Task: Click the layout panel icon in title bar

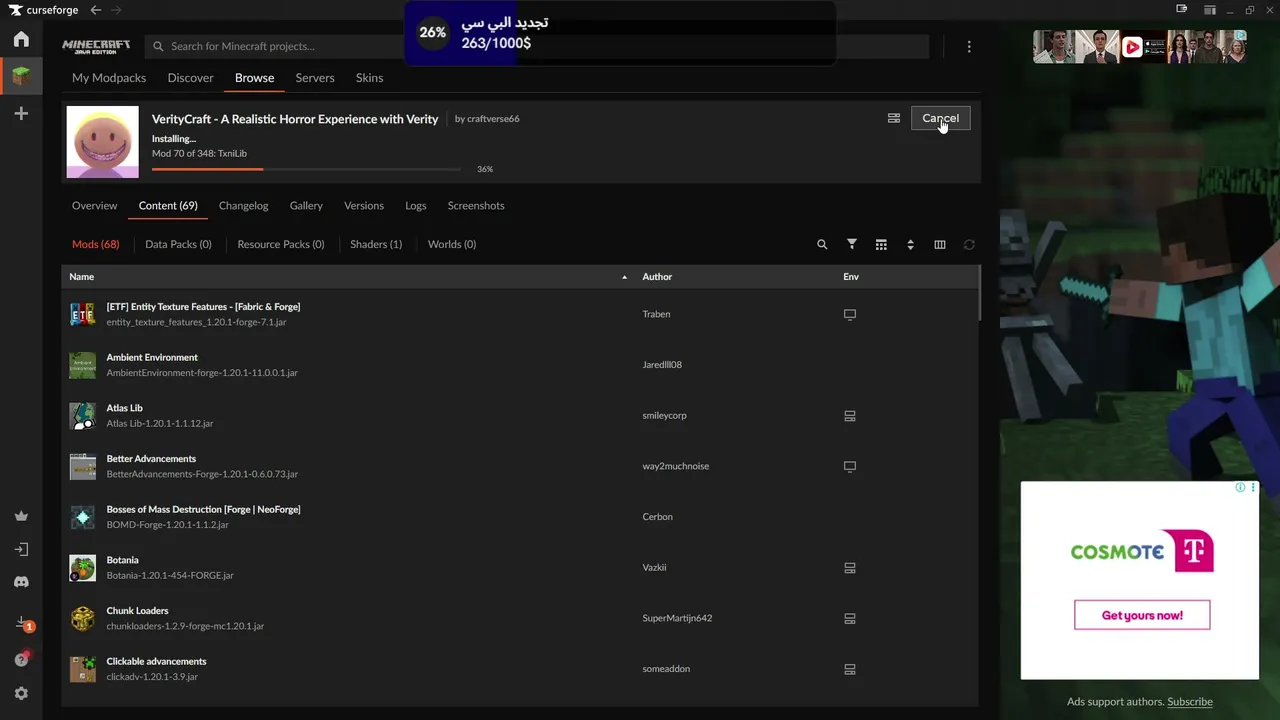Action: pyautogui.click(x=1210, y=10)
